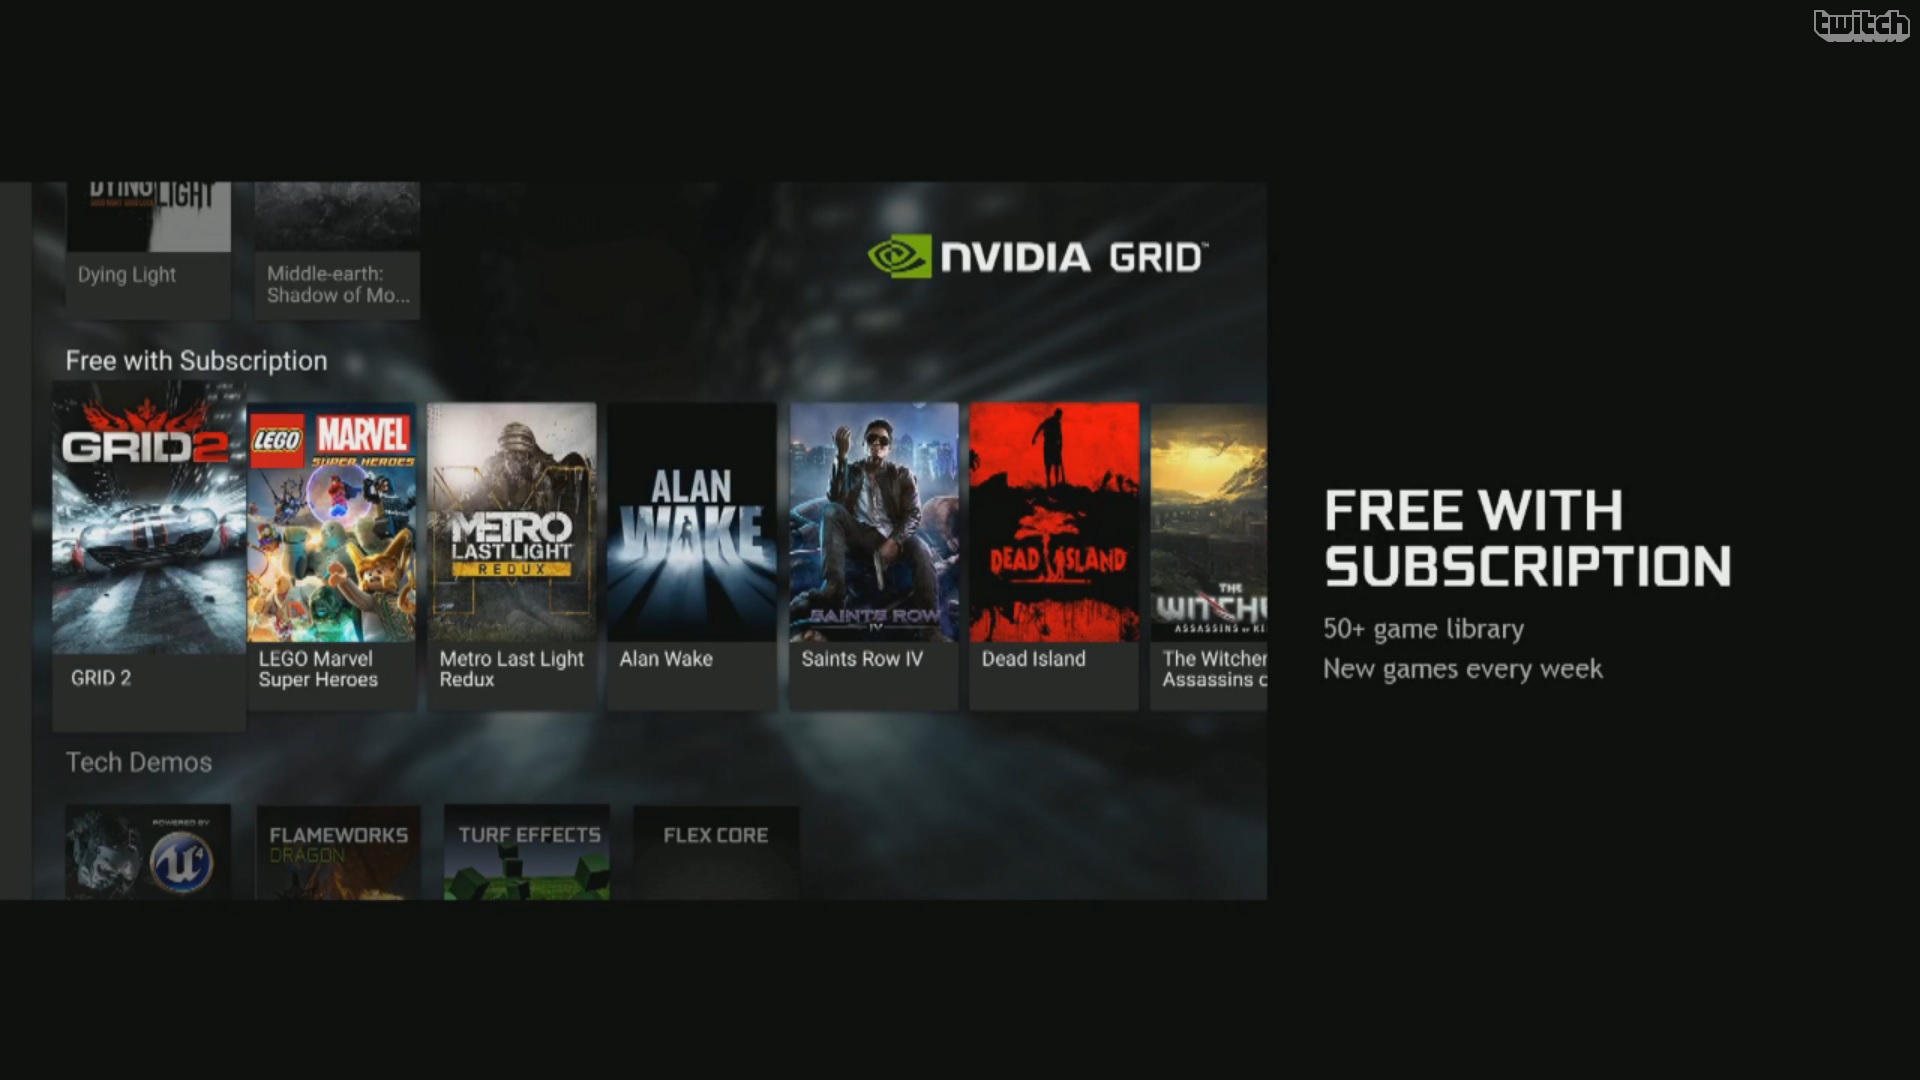
Task: Click the Flex Core tech demo
Action: click(x=712, y=853)
